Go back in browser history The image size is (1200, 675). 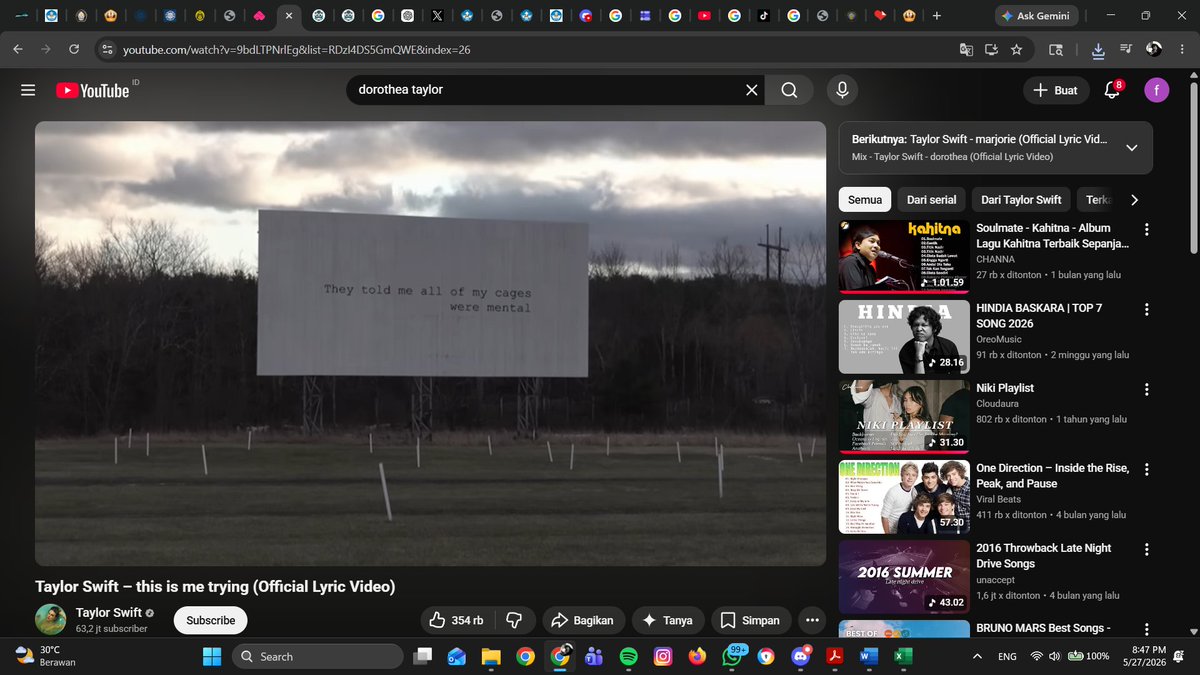pyautogui.click(x=18, y=49)
